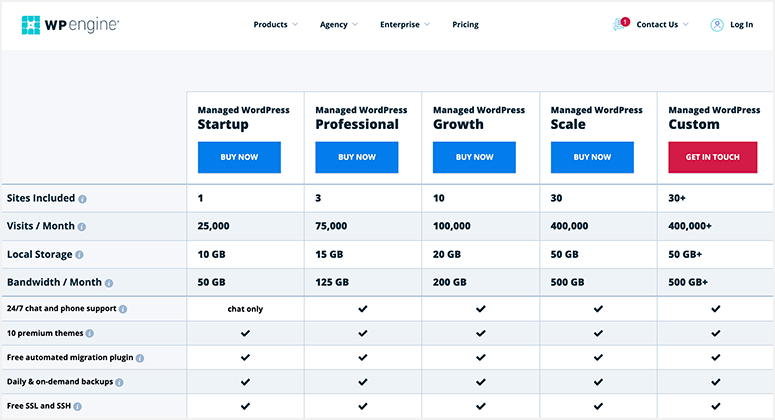Click the 125 GB bandwidth value
This screenshot has height=420, width=775.
tap(332, 283)
